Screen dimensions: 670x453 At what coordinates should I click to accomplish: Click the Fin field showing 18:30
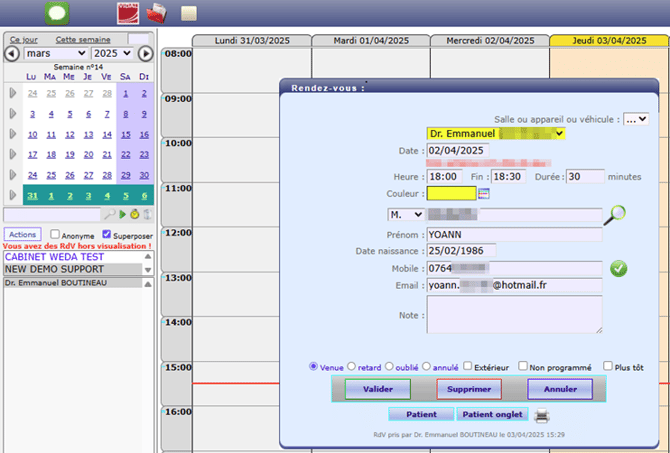(x=508, y=176)
